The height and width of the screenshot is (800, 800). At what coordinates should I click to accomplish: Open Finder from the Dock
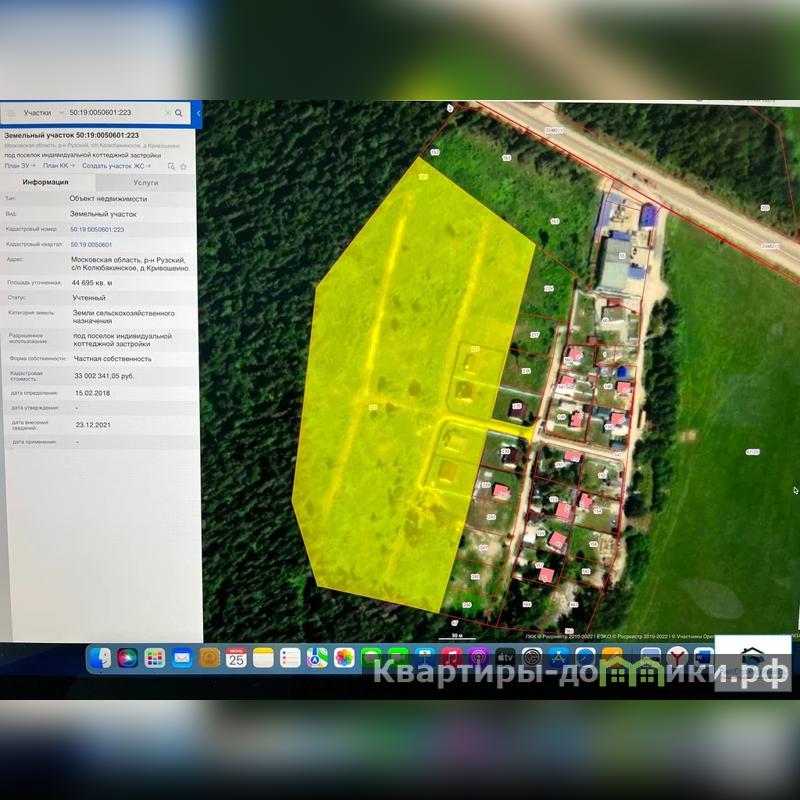point(100,657)
